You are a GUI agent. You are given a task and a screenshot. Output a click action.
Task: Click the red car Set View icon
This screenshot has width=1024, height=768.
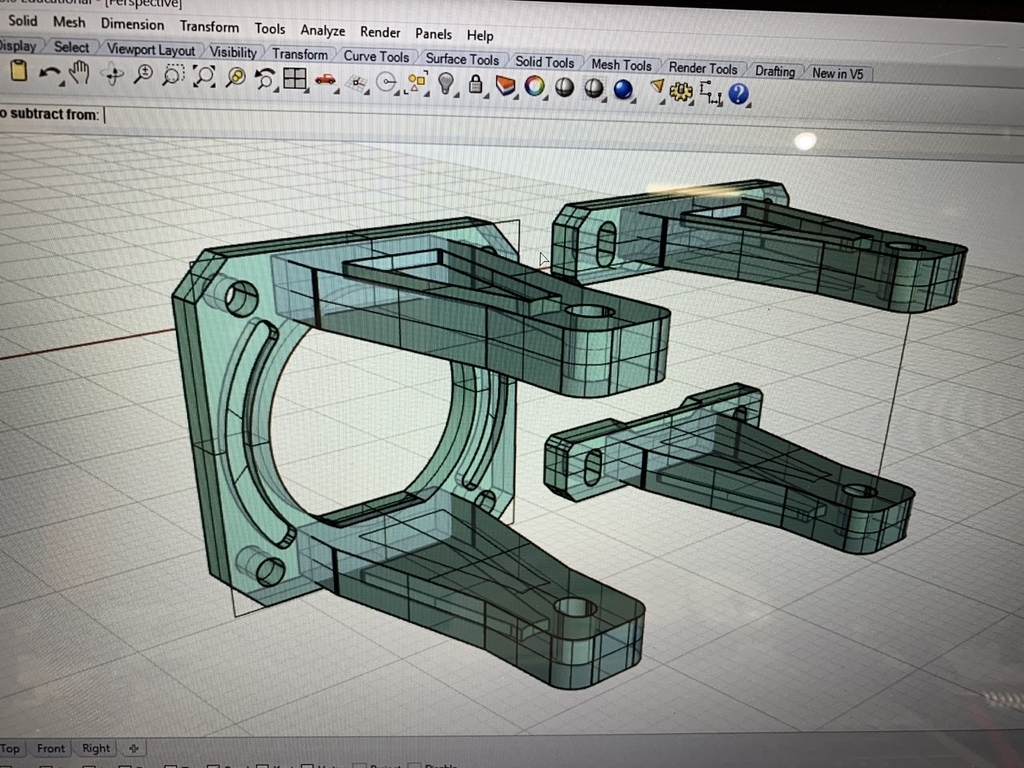(x=325, y=79)
